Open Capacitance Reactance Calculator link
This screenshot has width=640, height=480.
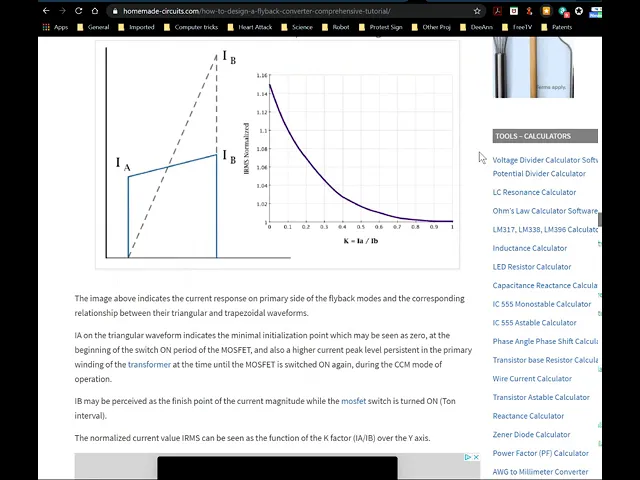[545, 285]
